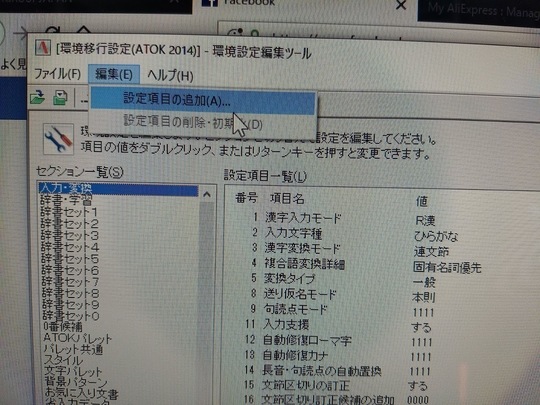Switch to the My AliExpress browser tab
This screenshot has width=540, height=405.
[x=479, y=12]
